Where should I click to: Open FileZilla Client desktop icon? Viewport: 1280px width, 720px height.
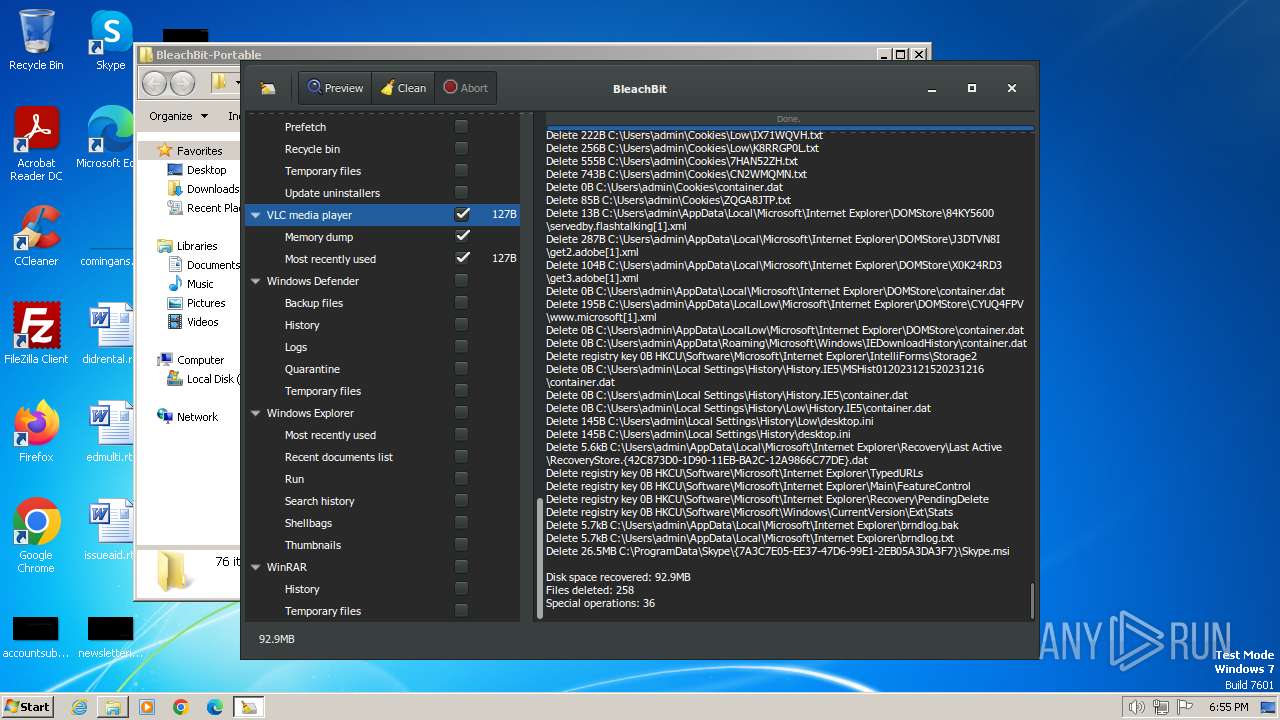coord(36,334)
